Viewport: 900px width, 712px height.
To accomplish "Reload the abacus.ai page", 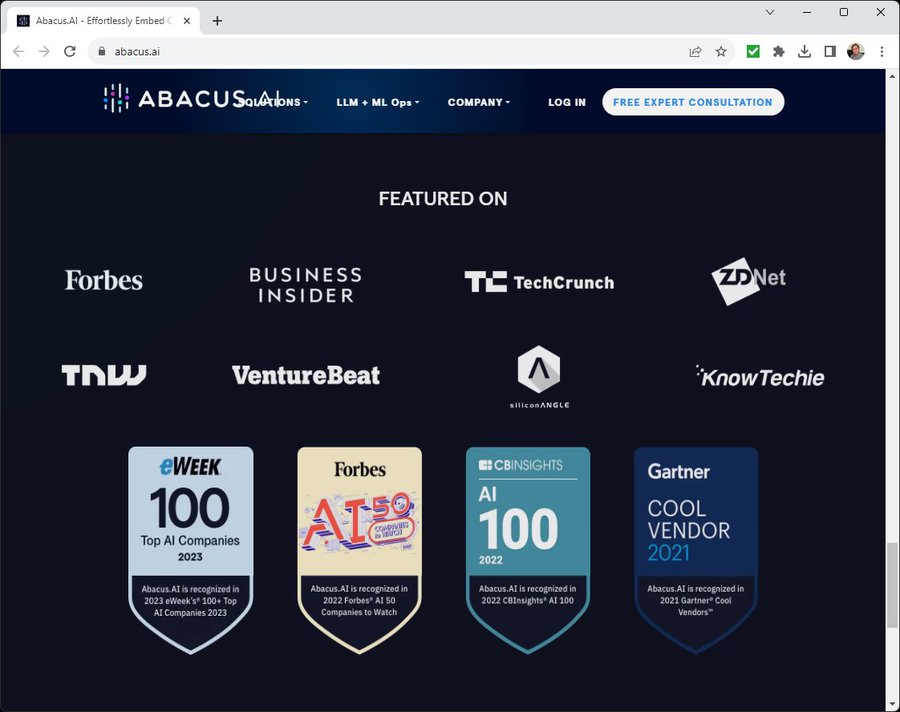I will click(70, 52).
